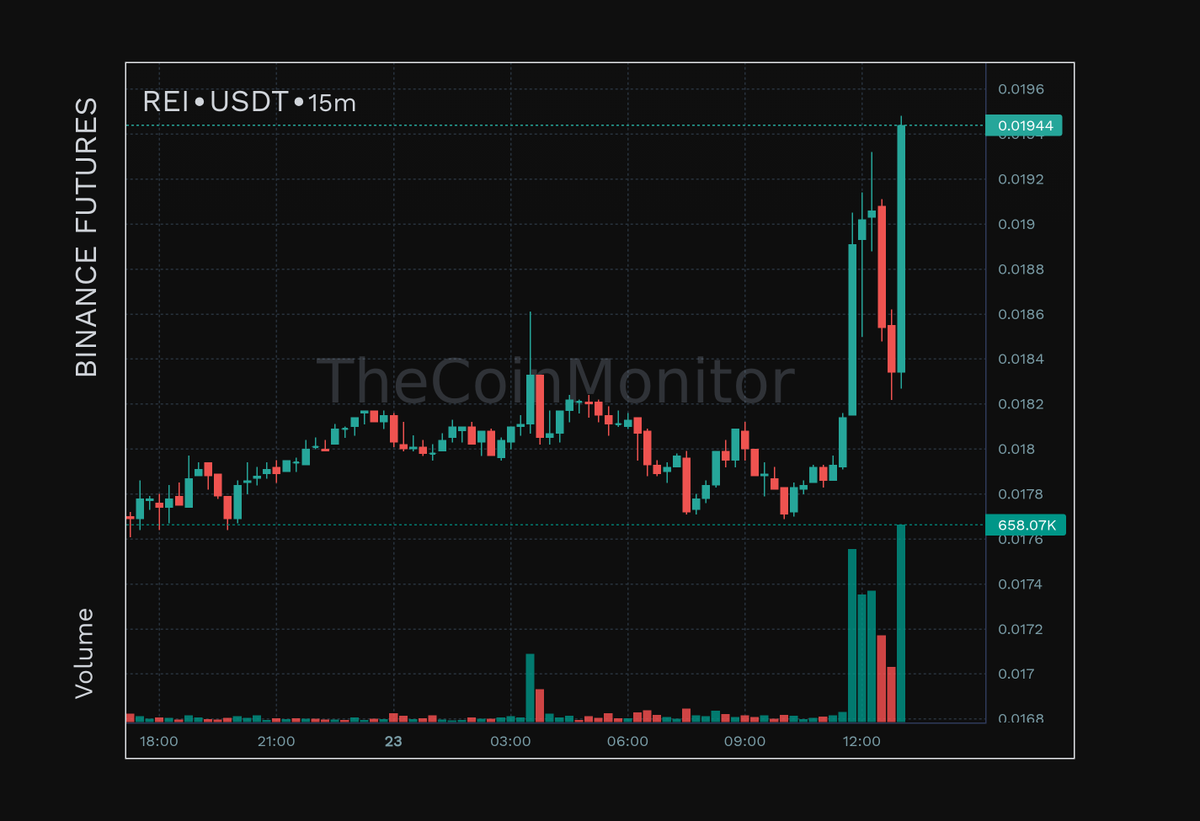The image size is (1200, 821).
Task: Click the 0.0192 price axis label
Action: (x=1020, y=180)
